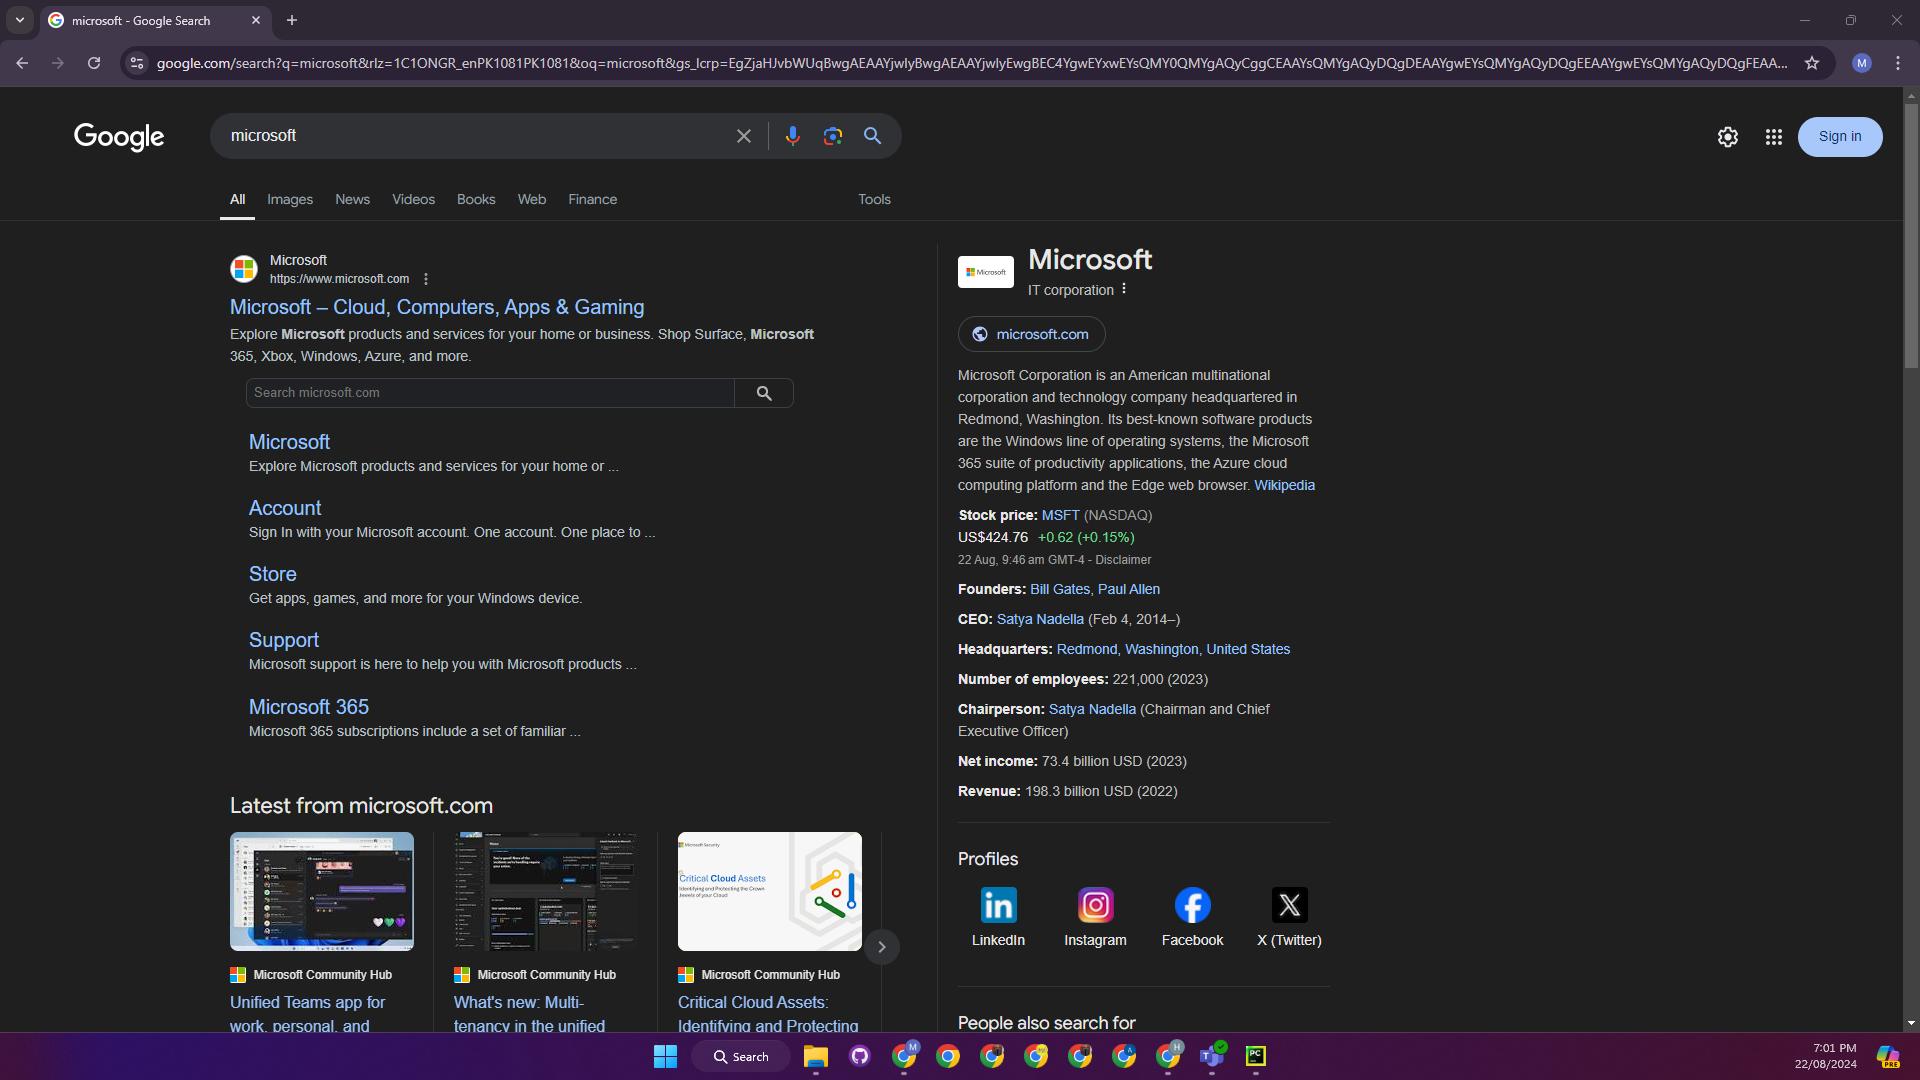Open Microsoft's Instagram profile icon
1920x1080 pixels.
[x=1095, y=905]
